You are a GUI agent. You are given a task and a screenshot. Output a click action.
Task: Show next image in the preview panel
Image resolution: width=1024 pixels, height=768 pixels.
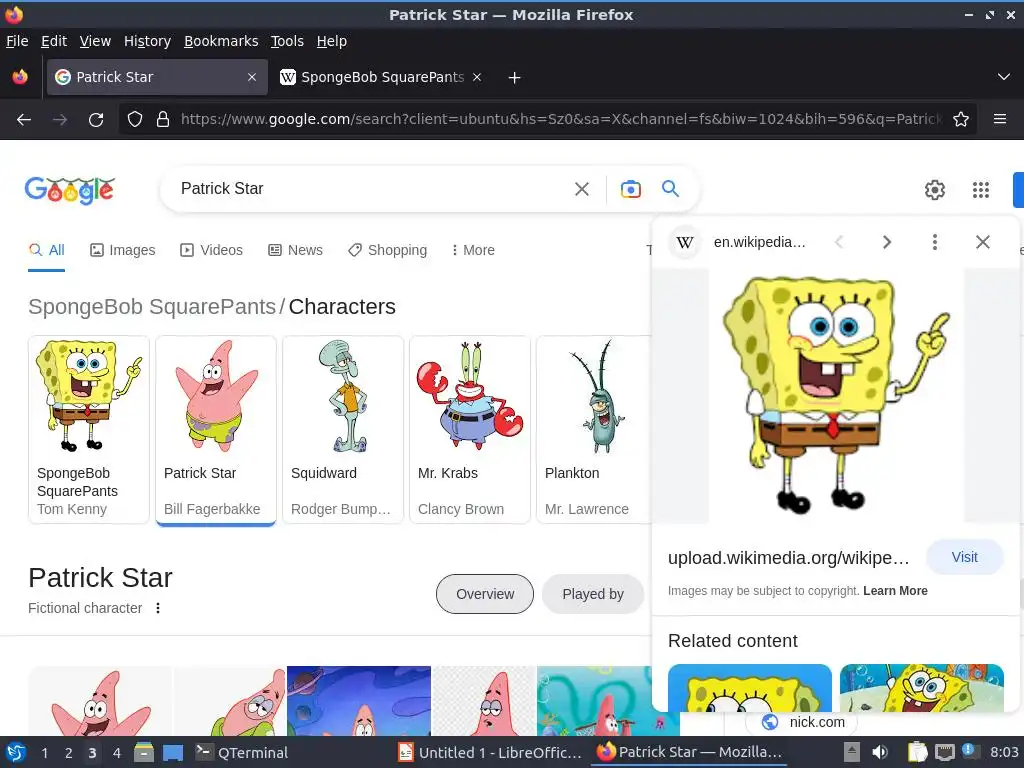pyautogui.click(x=886, y=242)
